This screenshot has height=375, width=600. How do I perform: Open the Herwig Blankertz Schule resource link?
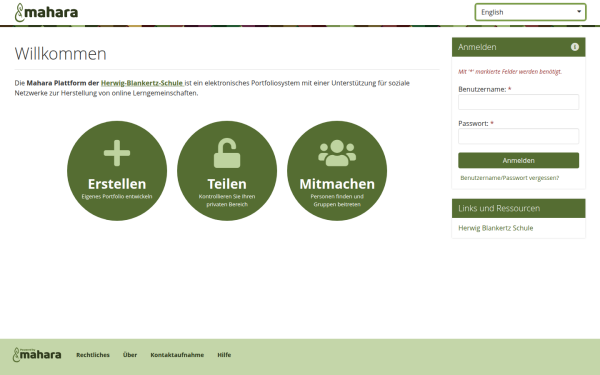point(496,228)
